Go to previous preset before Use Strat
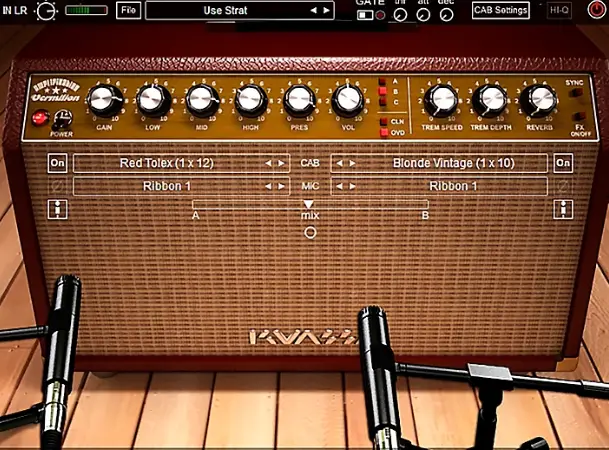Image resolution: width=609 pixels, height=450 pixels. point(314,10)
